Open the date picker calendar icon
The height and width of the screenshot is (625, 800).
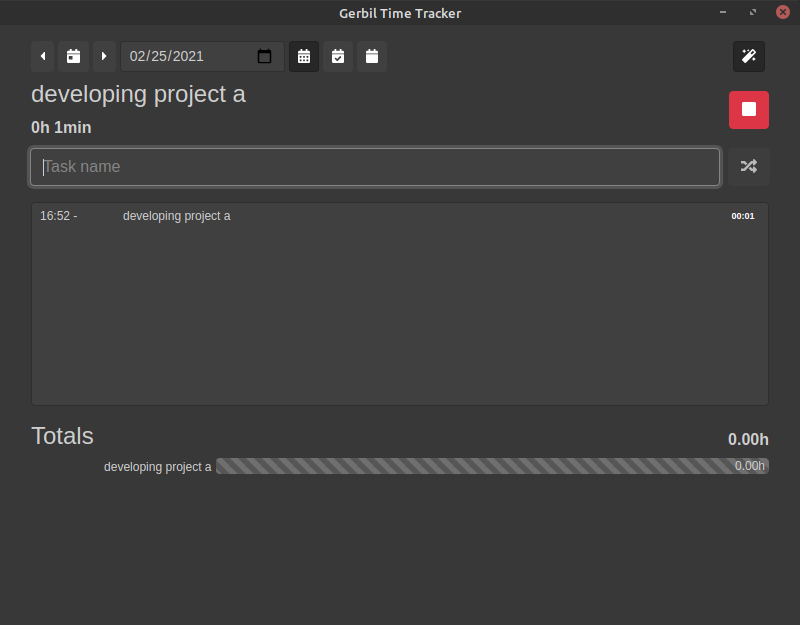tap(264, 56)
